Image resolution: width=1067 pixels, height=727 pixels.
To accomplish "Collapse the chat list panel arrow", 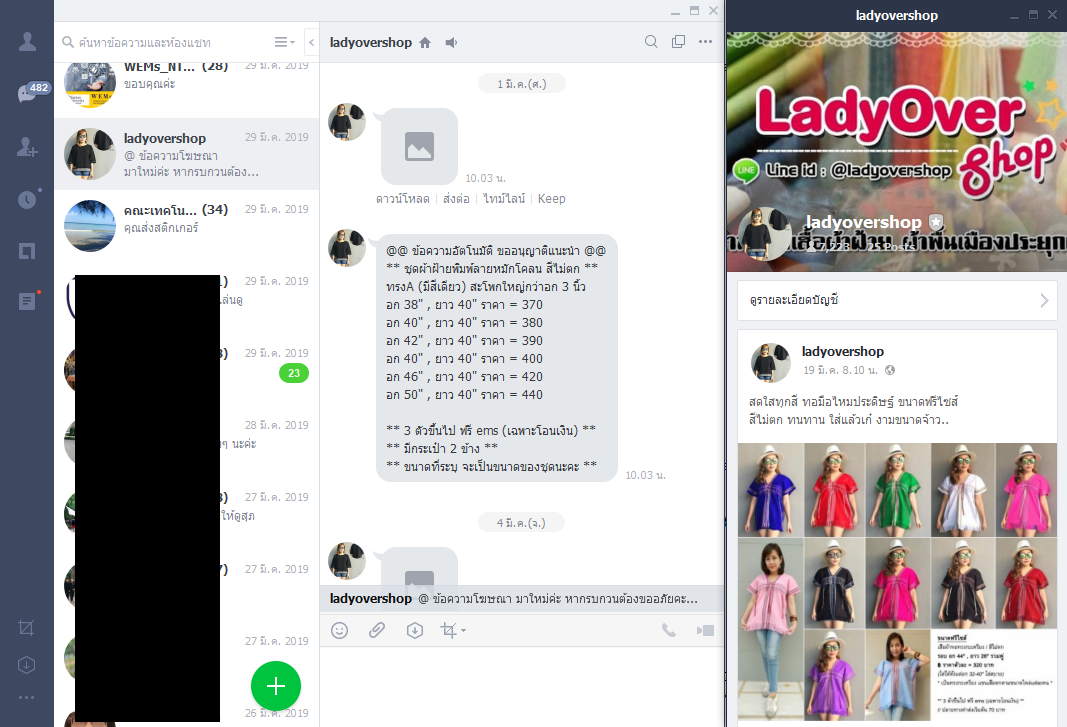I will (x=311, y=42).
